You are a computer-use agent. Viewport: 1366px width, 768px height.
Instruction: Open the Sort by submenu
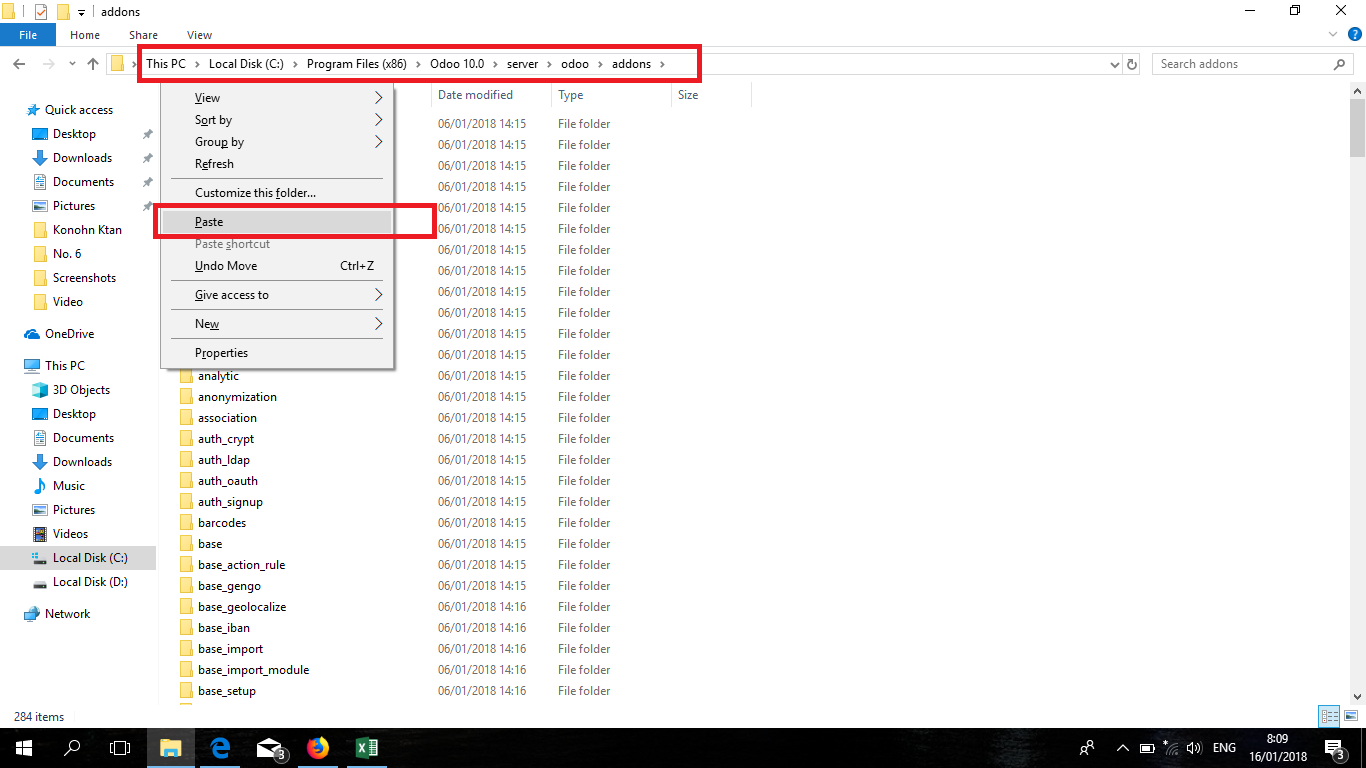click(x=277, y=120)
